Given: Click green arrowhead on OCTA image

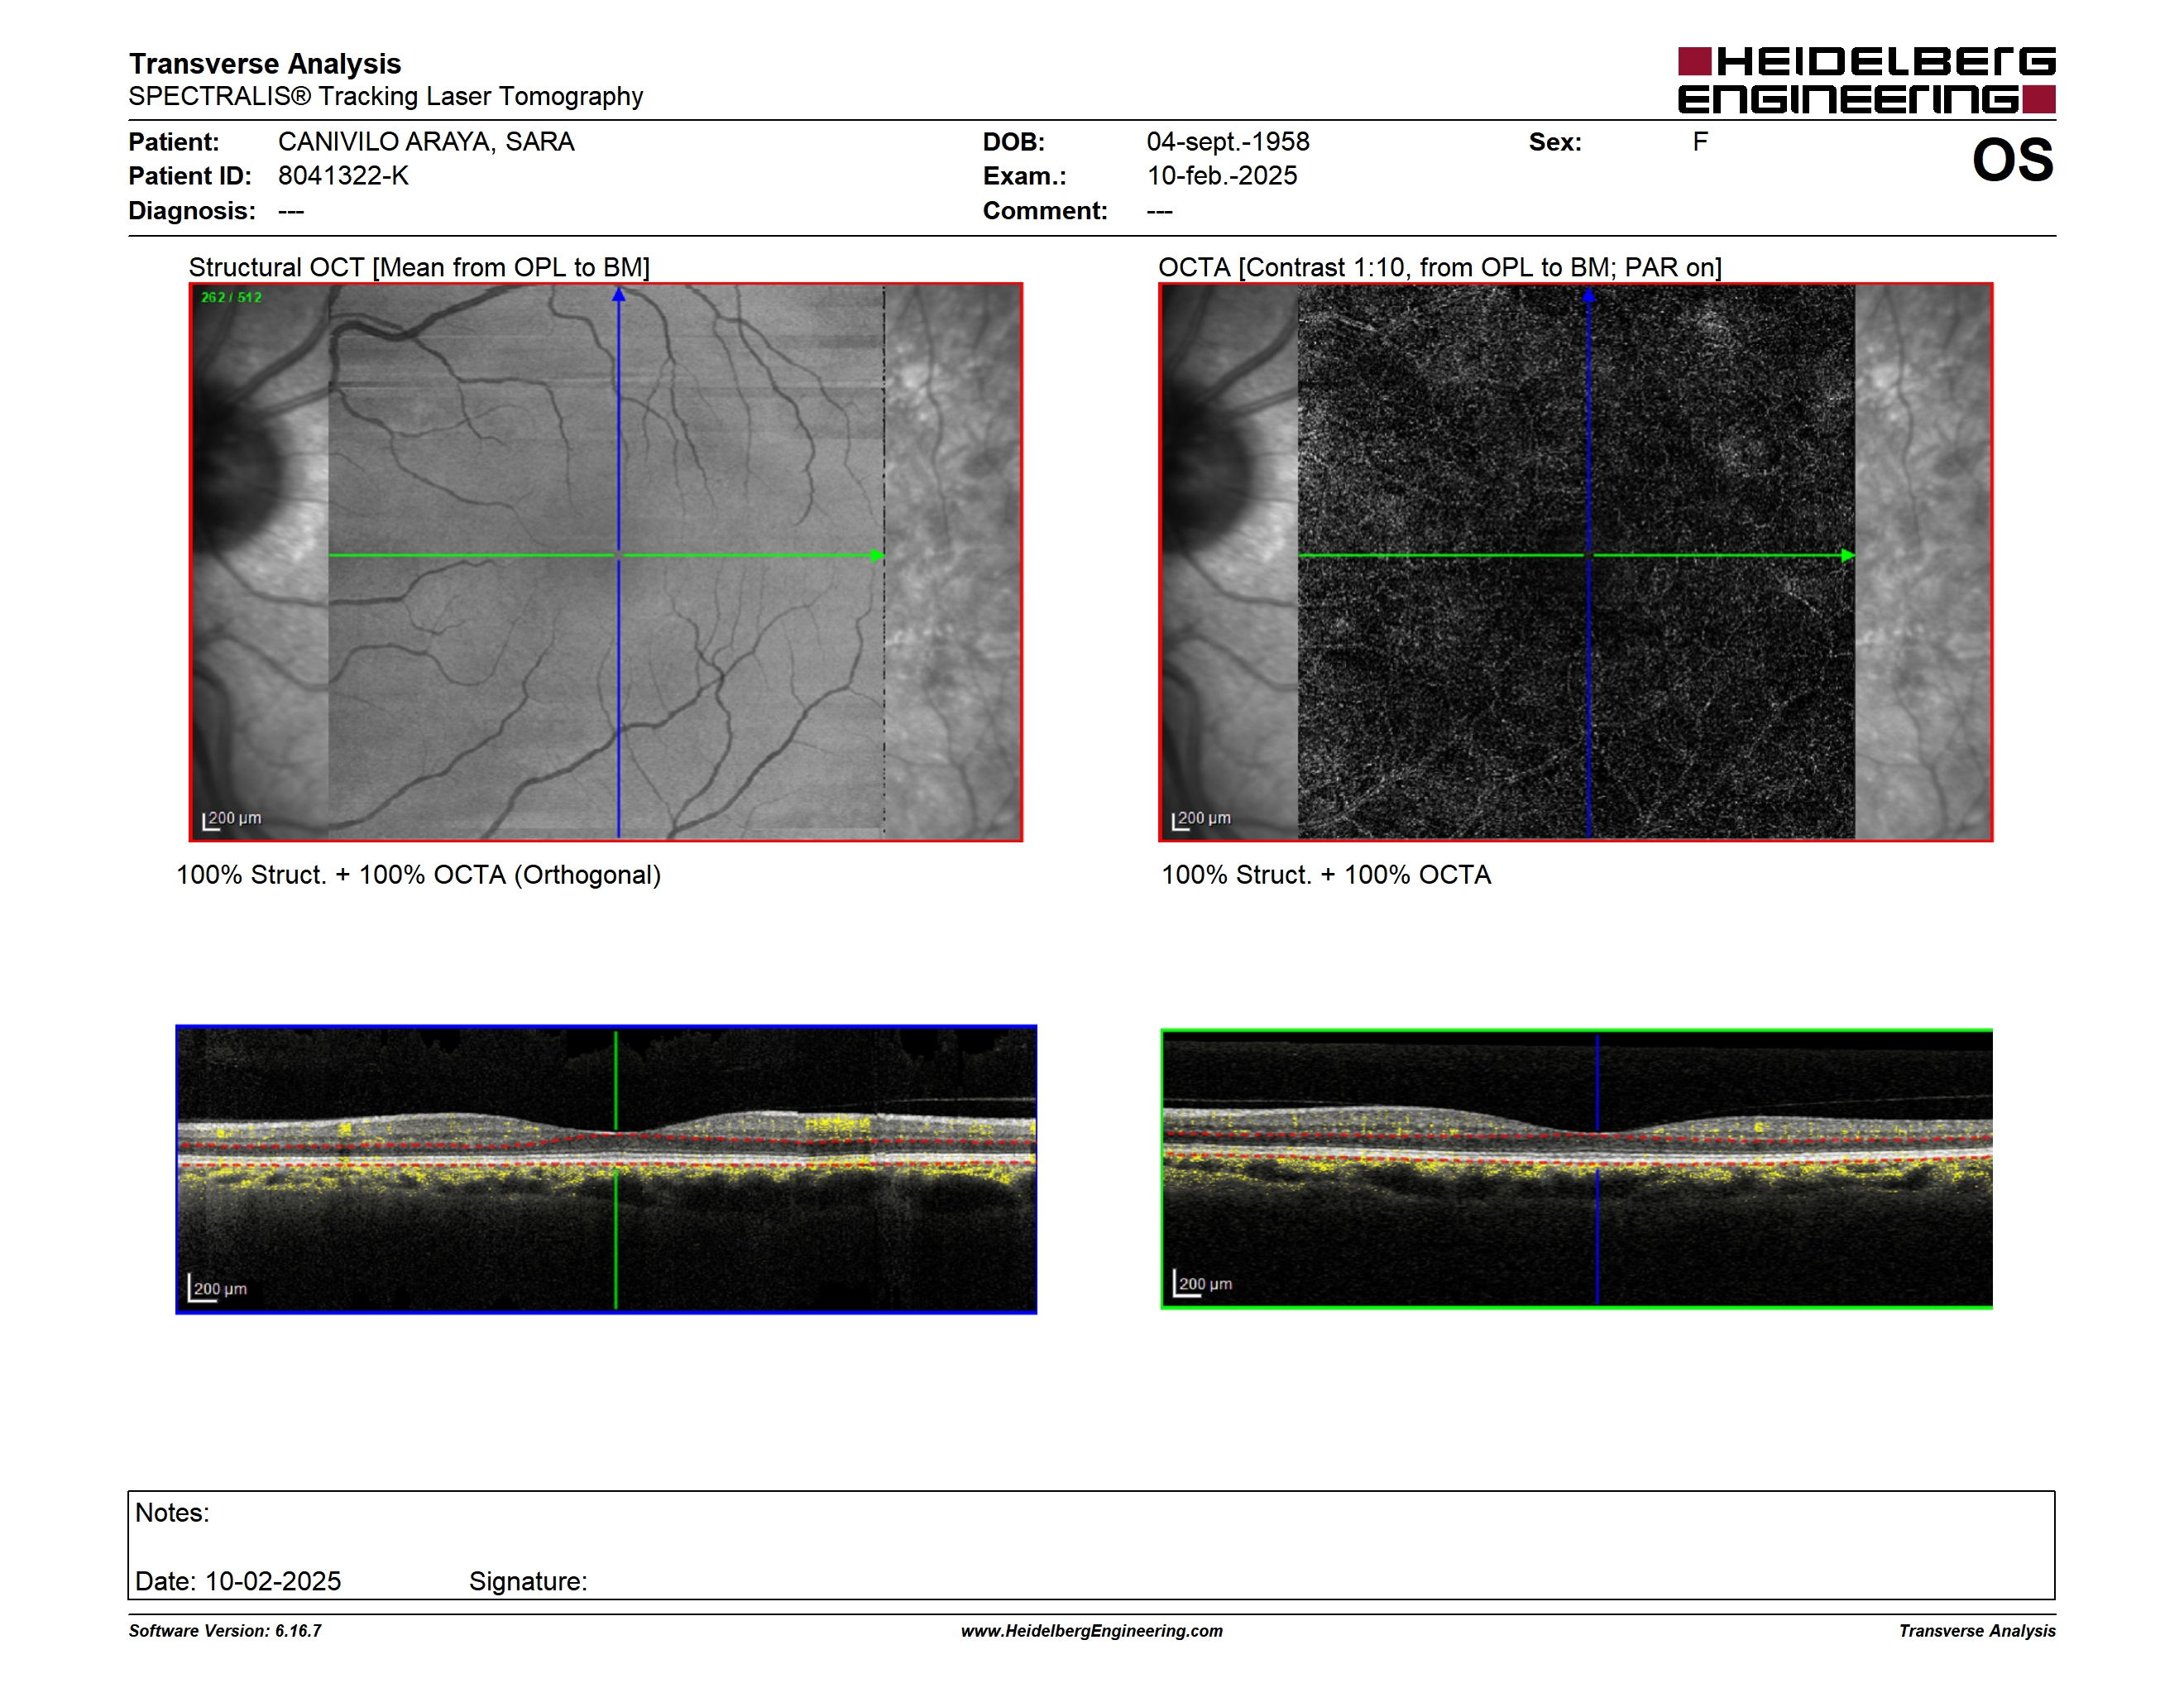Looking at the screenshot, I should (1848, 556).
